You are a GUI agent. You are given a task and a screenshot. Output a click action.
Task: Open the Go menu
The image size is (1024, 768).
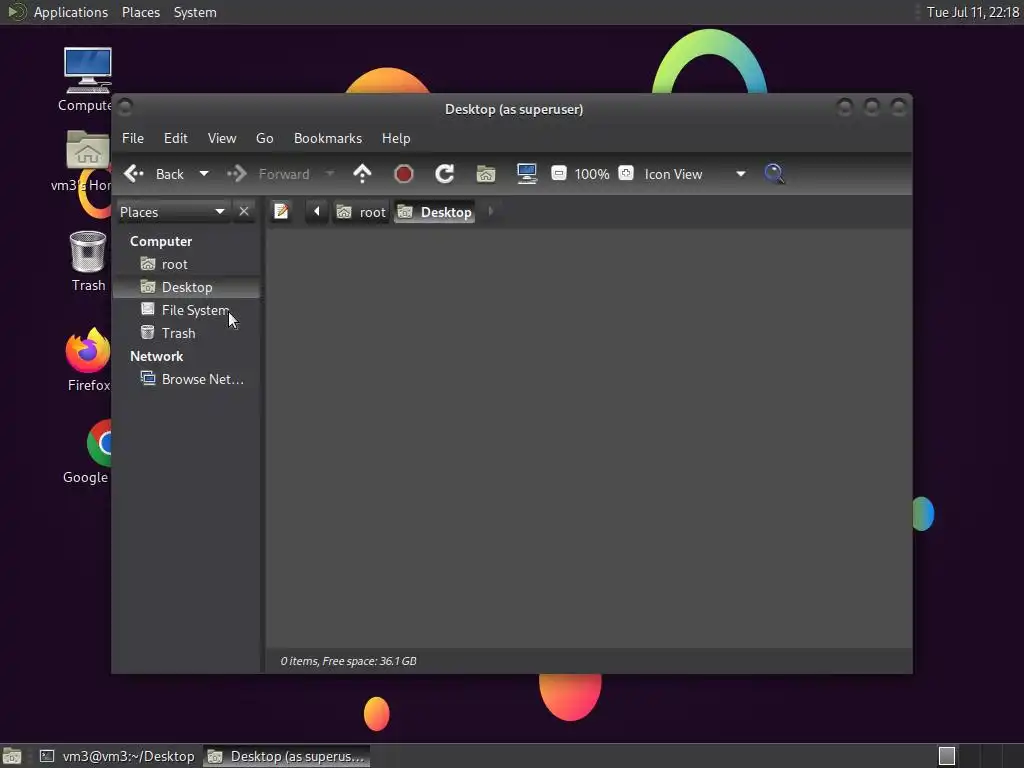point(264,138)
